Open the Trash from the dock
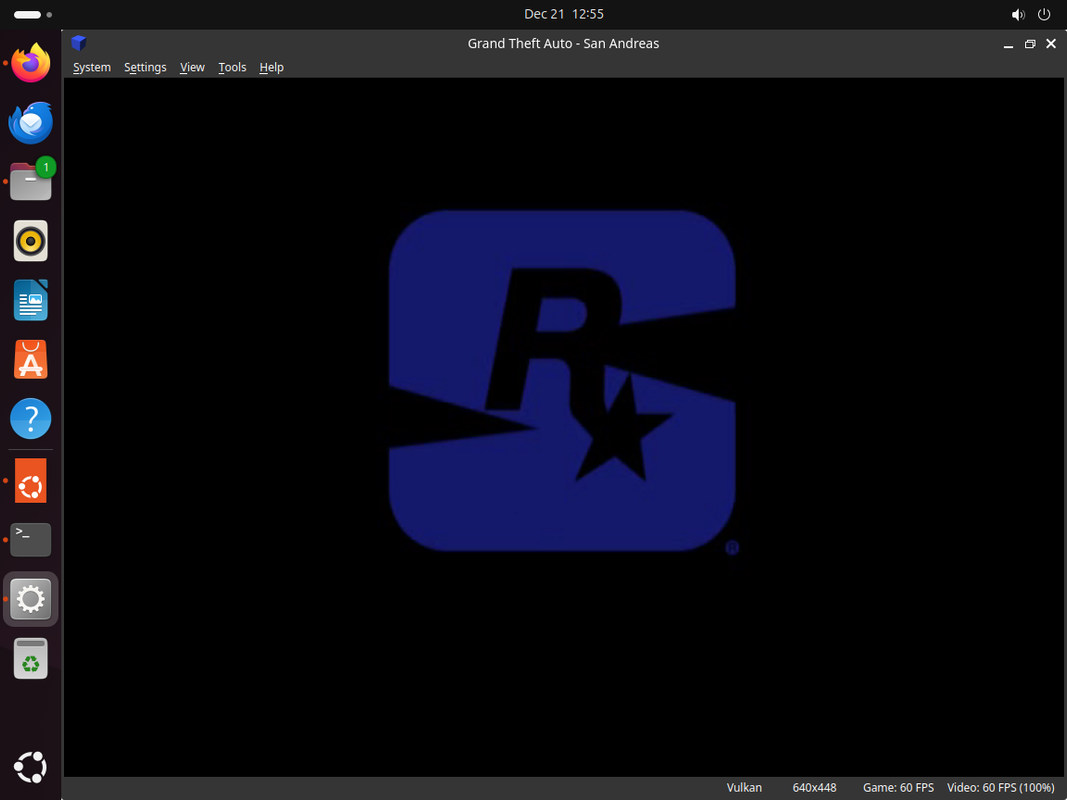Screen dimensions: 1067x800 pos(31,659)
